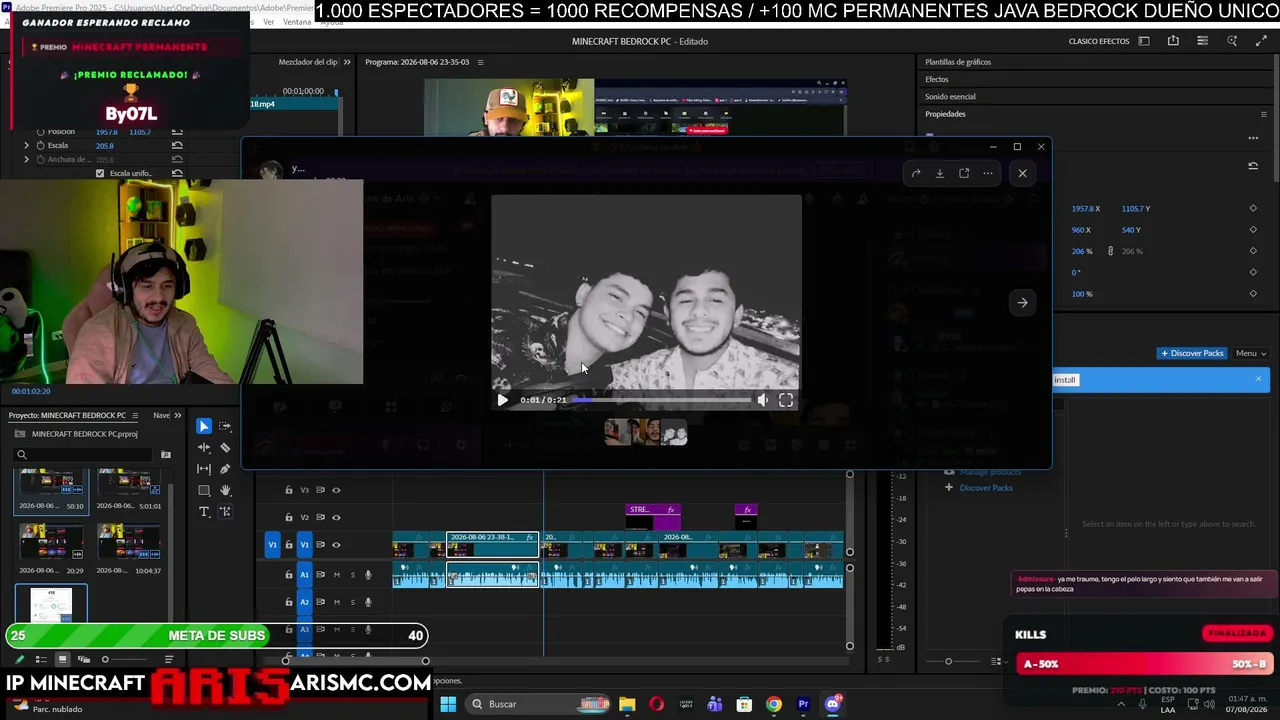Select the Hand tool
Image resolution: width=1280 pixels, height=720 pixels.
point(225,490)
